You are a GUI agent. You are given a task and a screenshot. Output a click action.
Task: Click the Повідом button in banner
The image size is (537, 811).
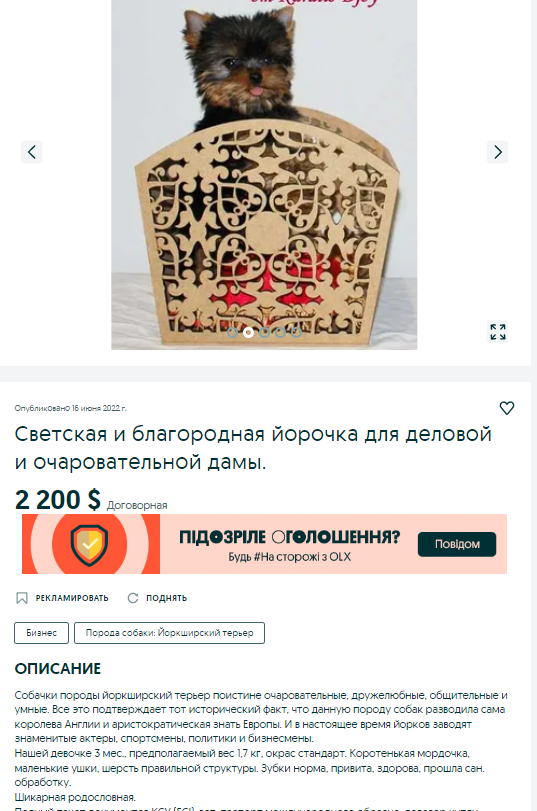coord(457,544)
